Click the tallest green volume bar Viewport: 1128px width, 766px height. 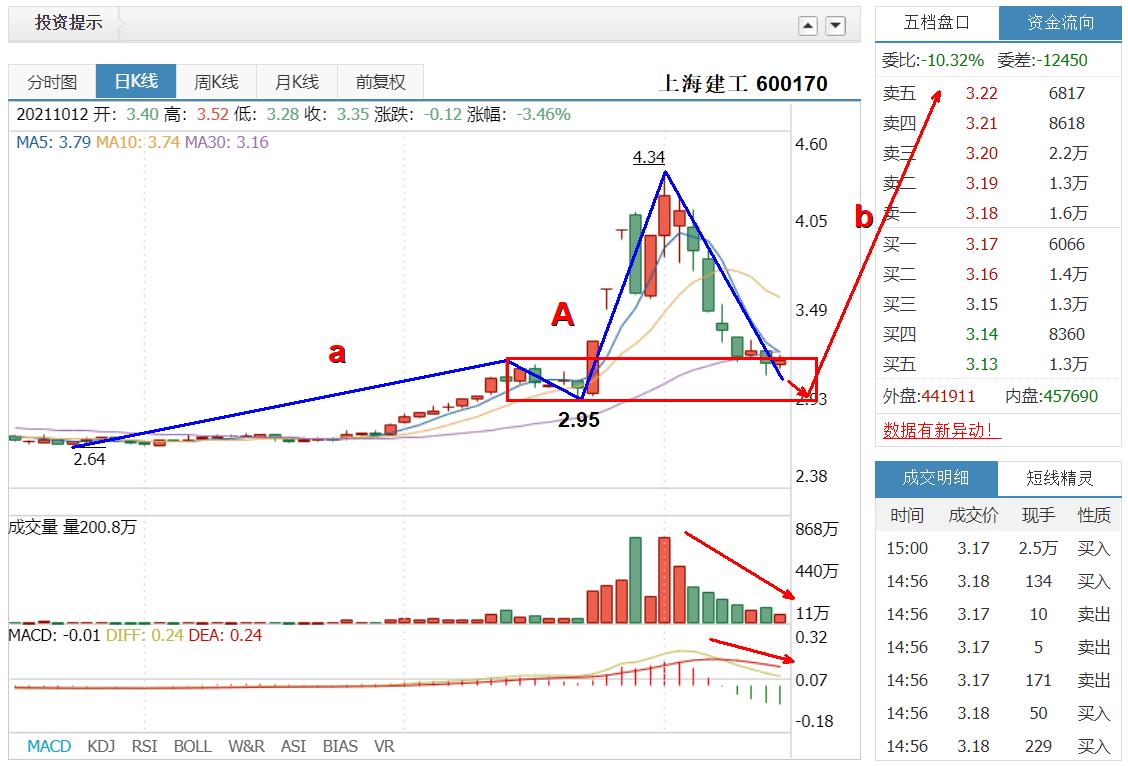635,580
